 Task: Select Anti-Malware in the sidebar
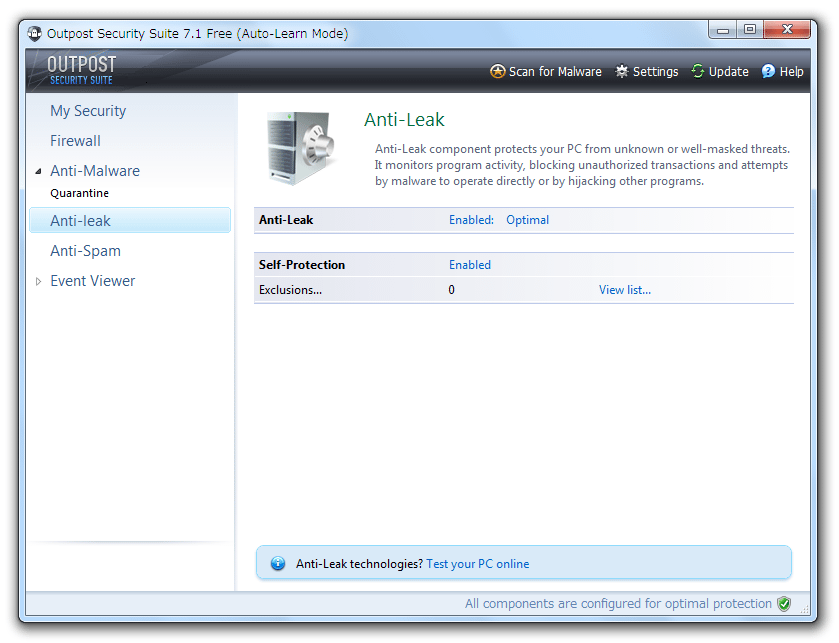[95, 171]
